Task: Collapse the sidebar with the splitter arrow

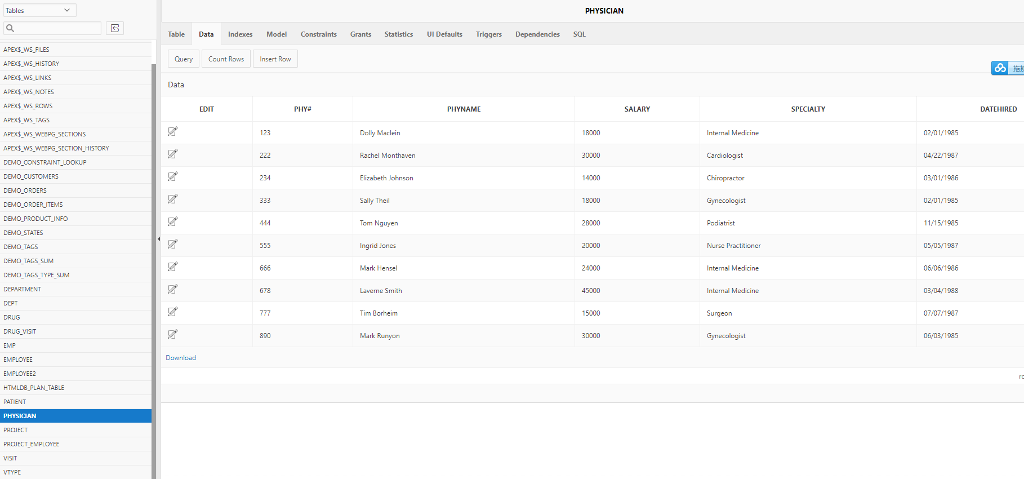Action: (159, 239)
